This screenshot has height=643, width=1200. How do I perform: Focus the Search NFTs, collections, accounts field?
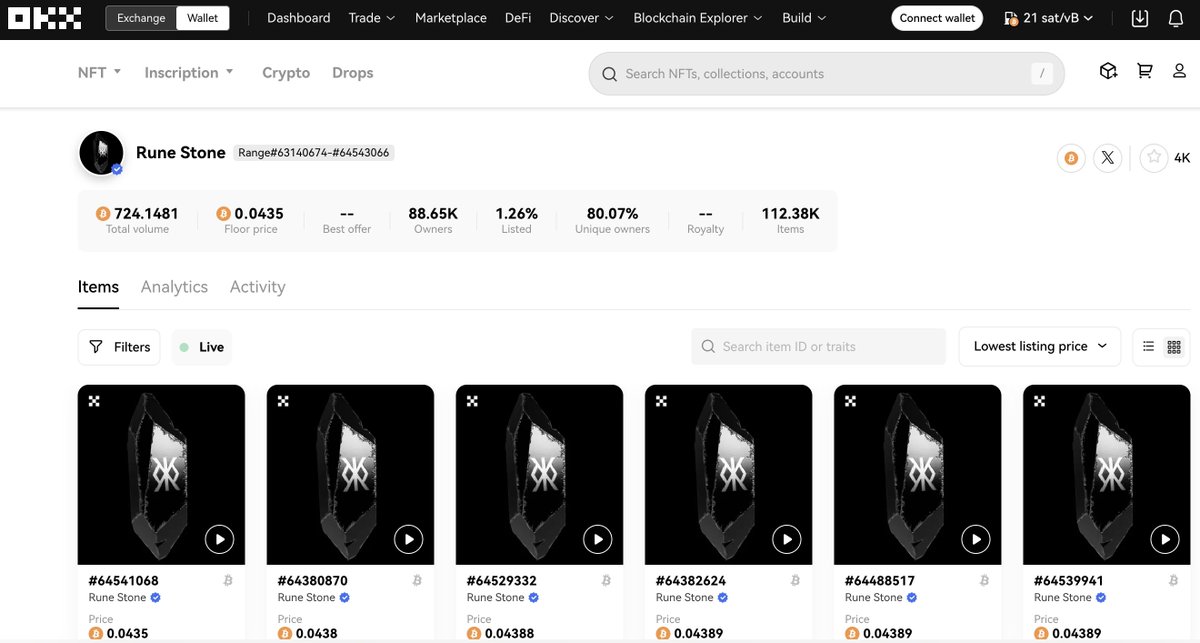click(x=827, y=74)
